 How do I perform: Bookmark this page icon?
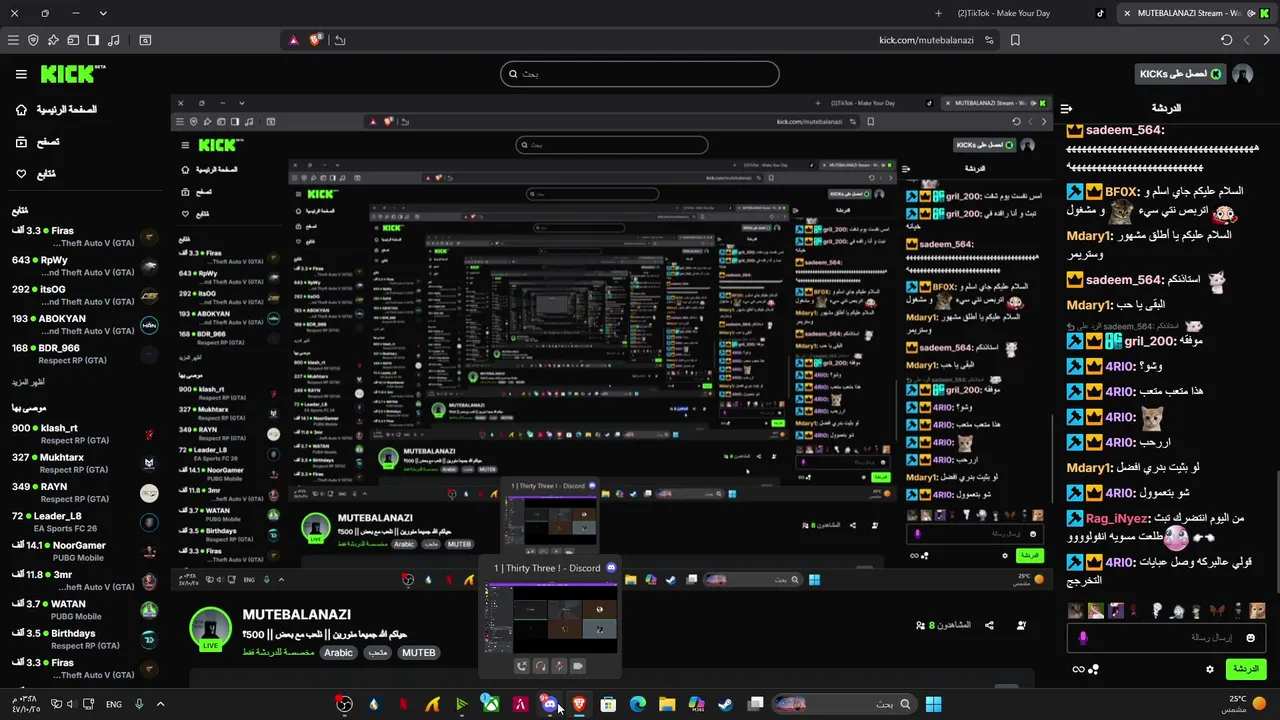(1015, 40)
